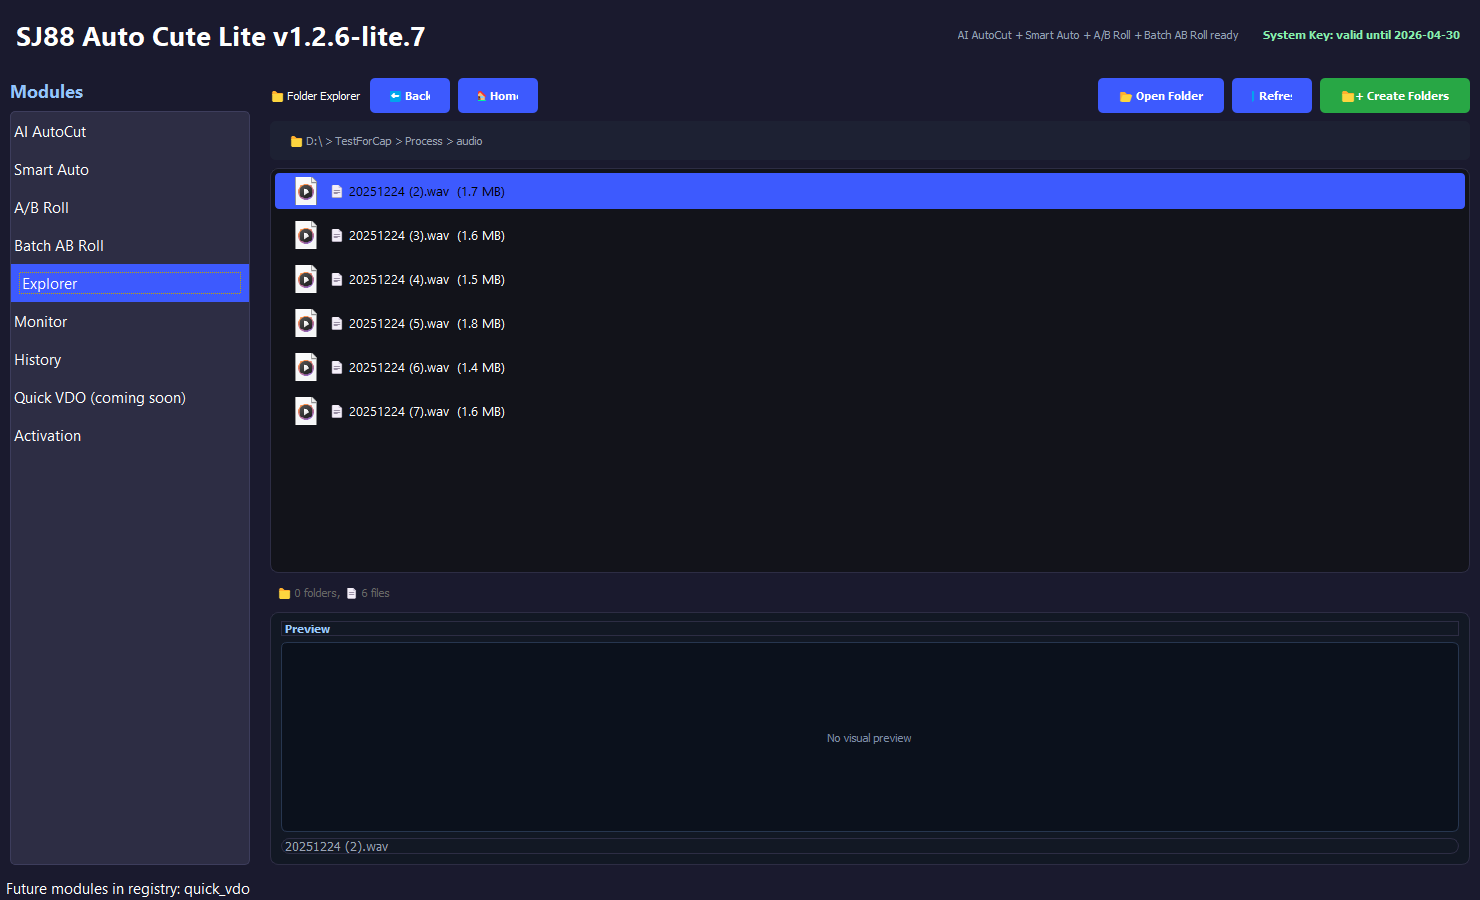Screen dimensions: 1480x900
Task: Select the AI AutoCut module
Action: [50, 131]
